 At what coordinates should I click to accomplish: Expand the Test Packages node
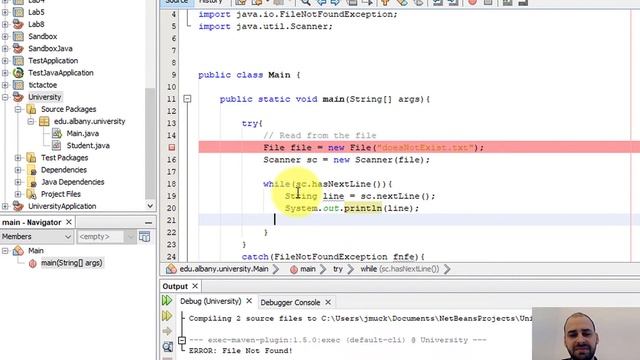18,158
